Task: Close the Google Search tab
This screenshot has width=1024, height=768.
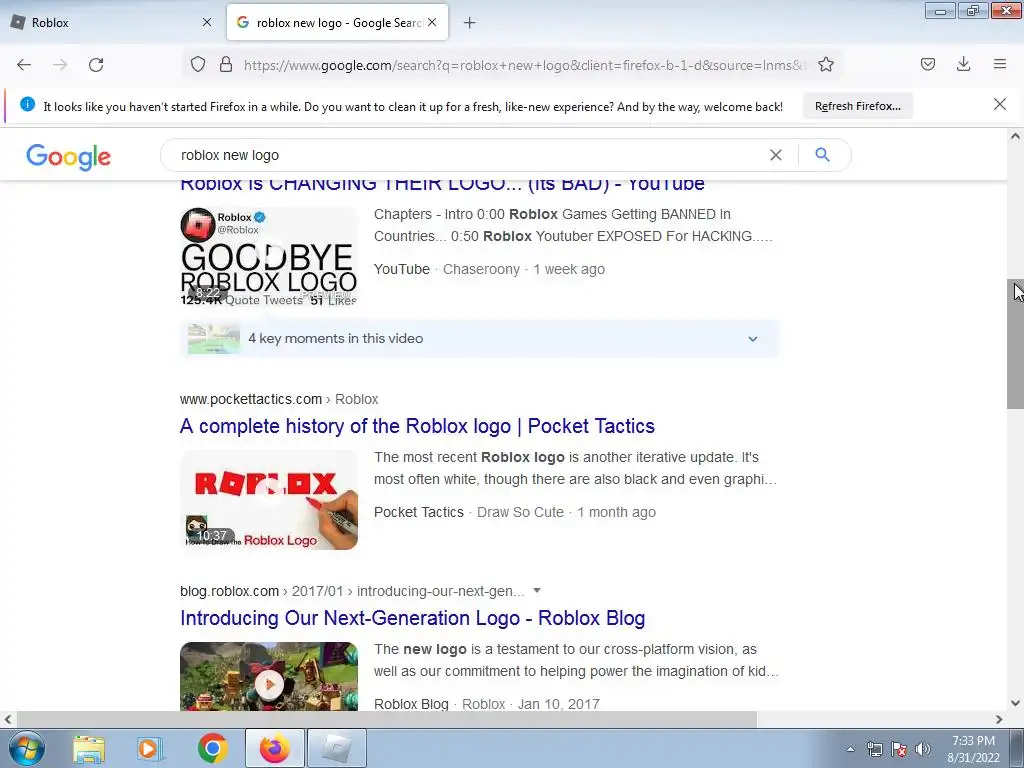Action: [x=432, y=22]
